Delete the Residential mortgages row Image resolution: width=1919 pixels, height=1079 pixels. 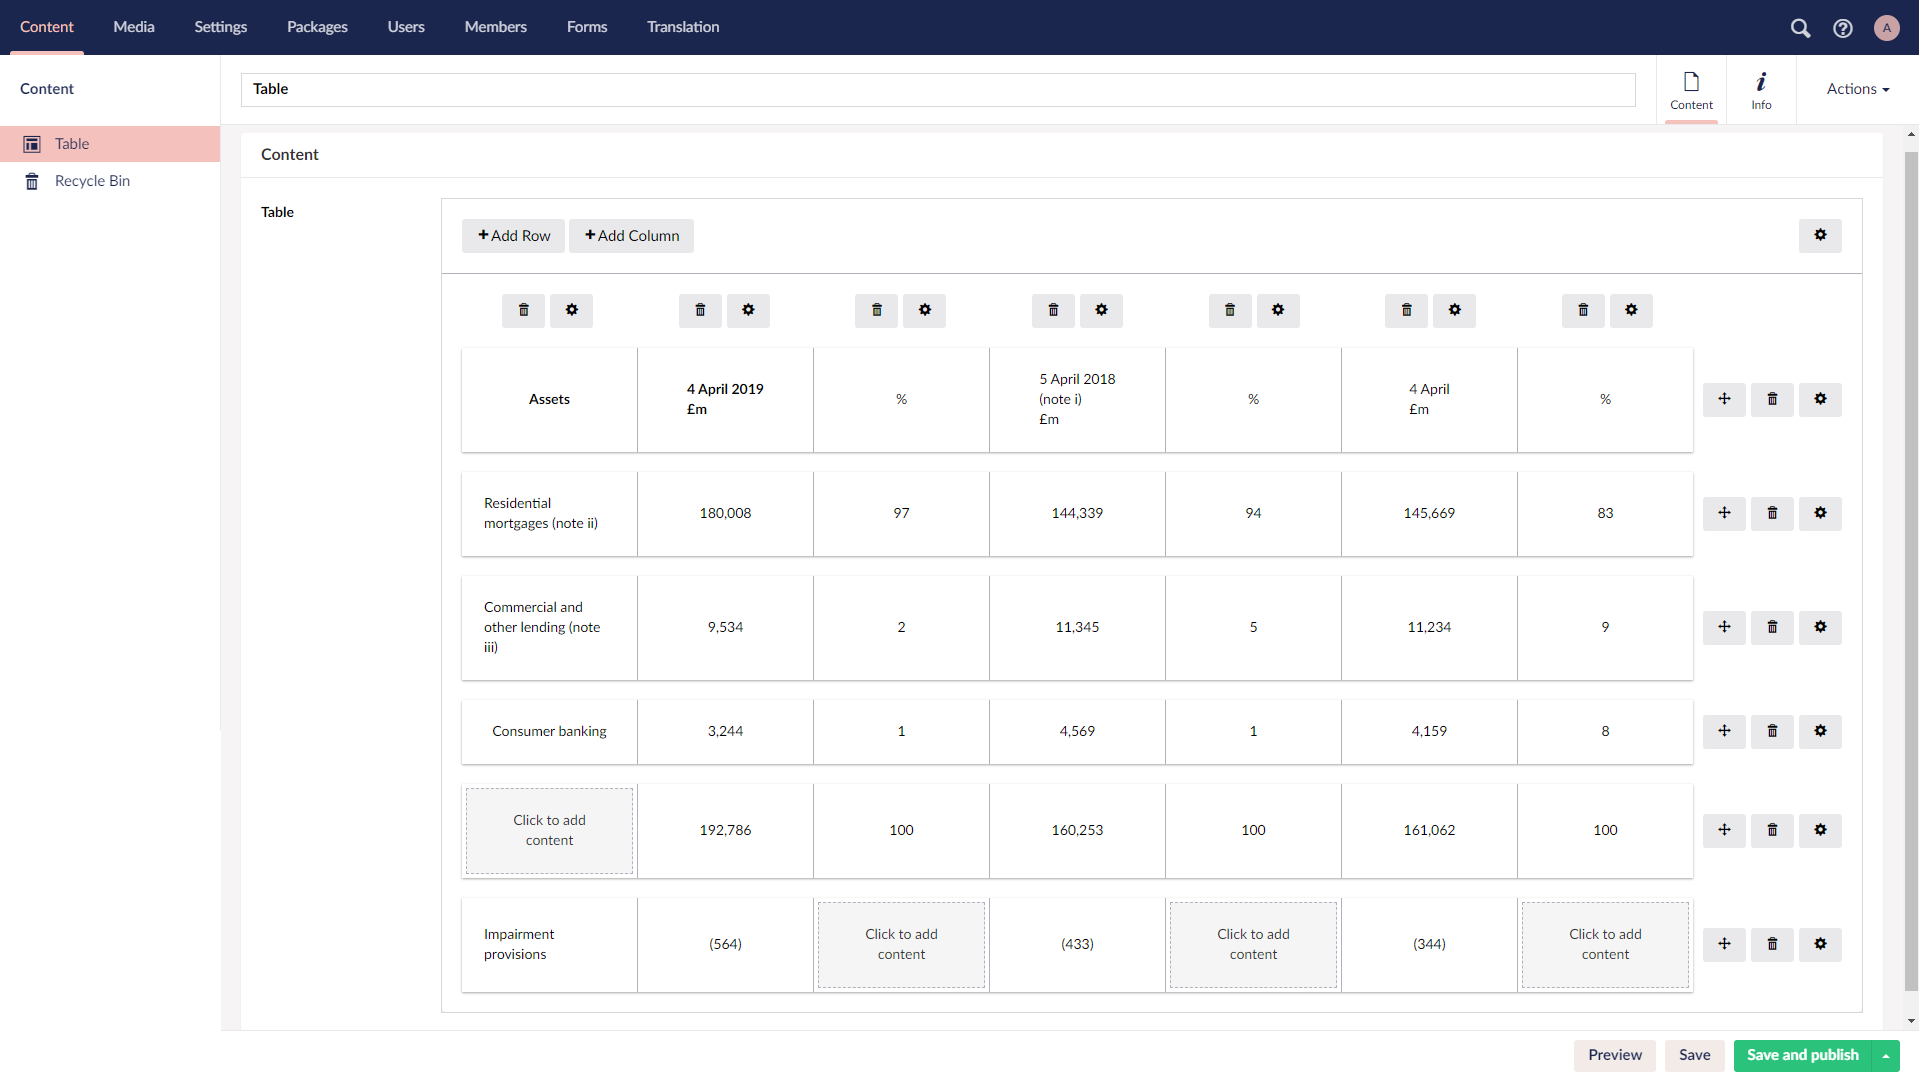pos(1772,513)
